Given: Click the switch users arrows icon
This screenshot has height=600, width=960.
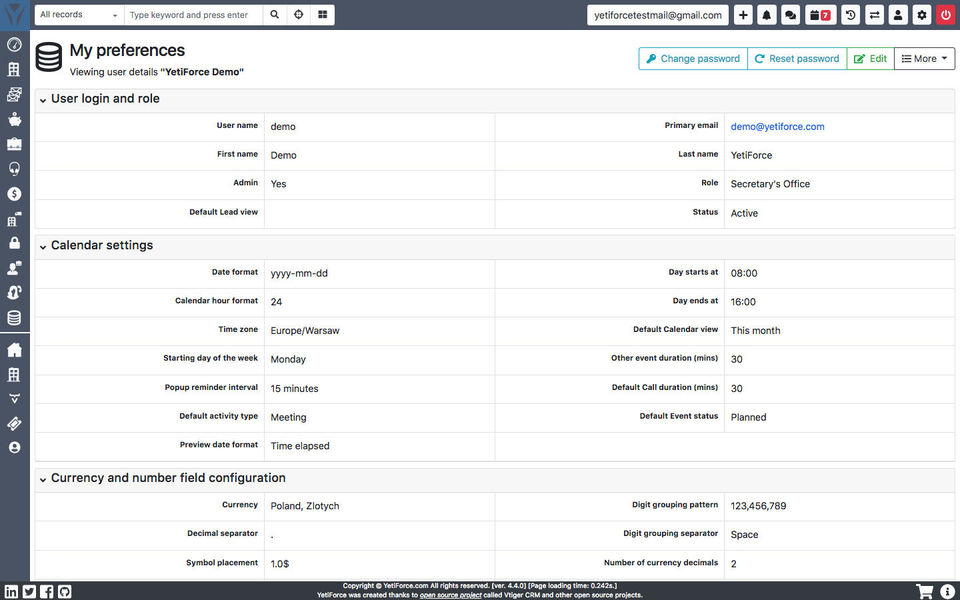Looking at the screenshot, I should tap(874, 15).
